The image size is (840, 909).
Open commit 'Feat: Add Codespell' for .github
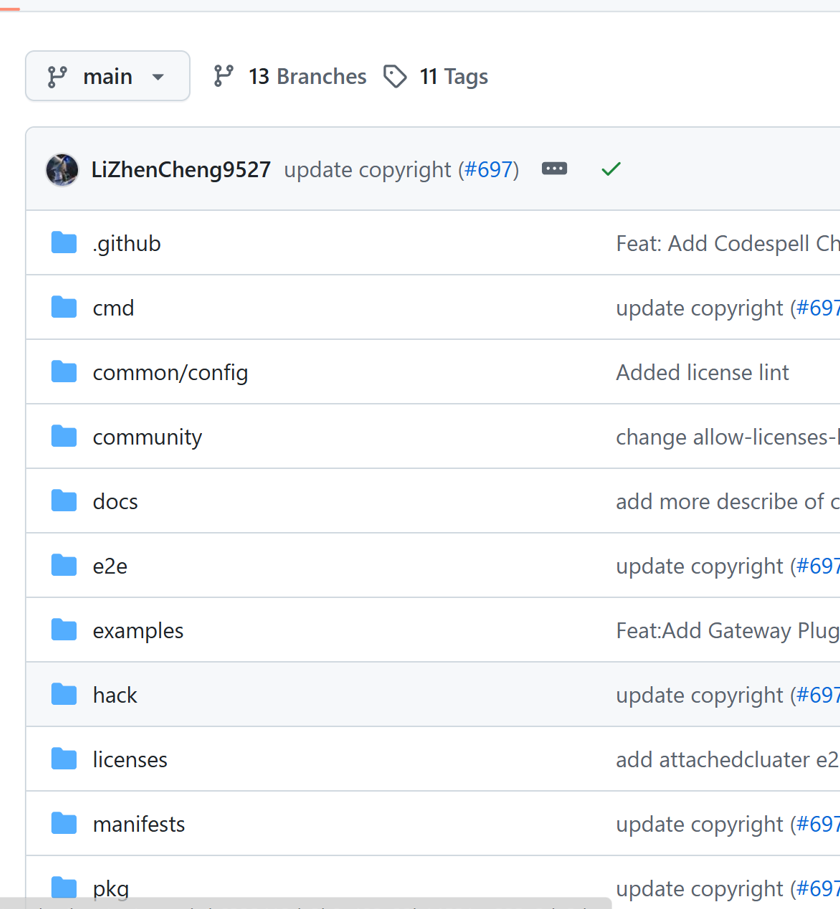[x=728, y=243]
